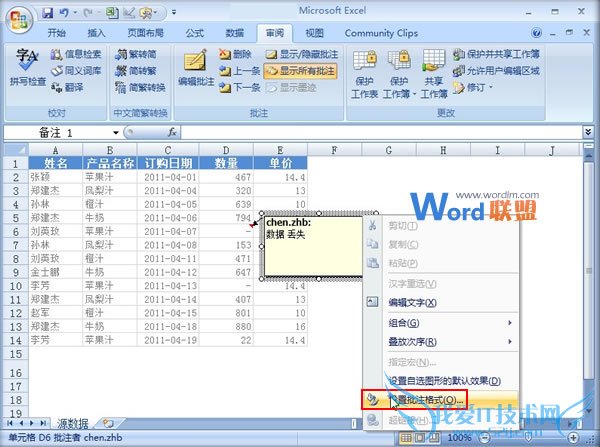The width and height of the screenshot is (600, 447).
Task: Go to the last sheet tab arrow
Action: 43,423
